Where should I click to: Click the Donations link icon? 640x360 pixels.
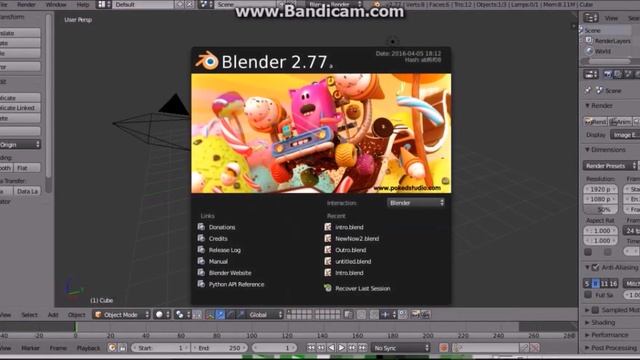coord(201,227)
